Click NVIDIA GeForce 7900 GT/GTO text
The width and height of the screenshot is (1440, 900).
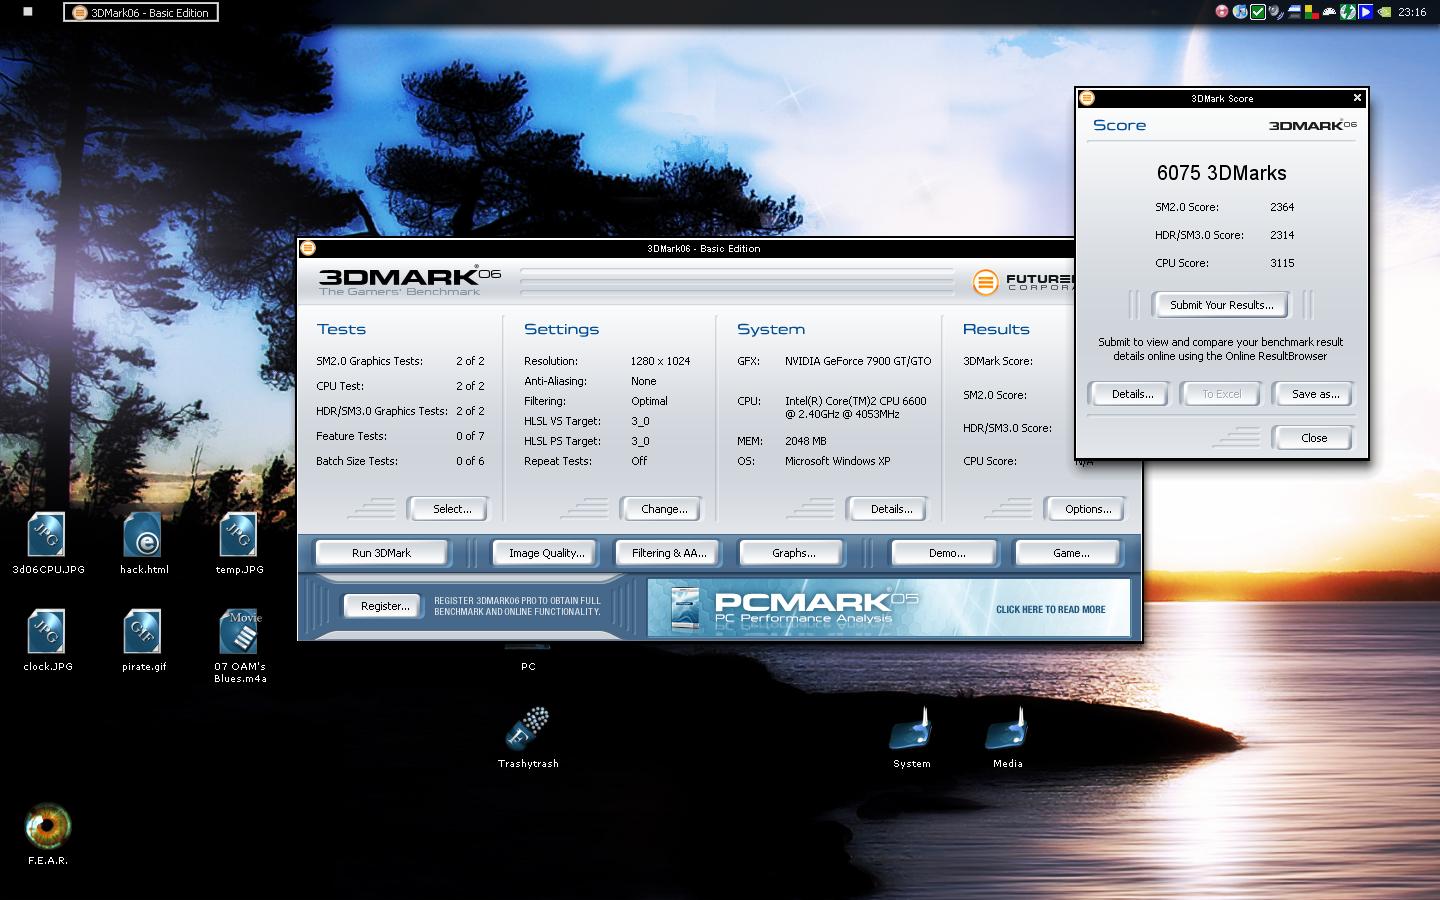(x=857, y=361)
